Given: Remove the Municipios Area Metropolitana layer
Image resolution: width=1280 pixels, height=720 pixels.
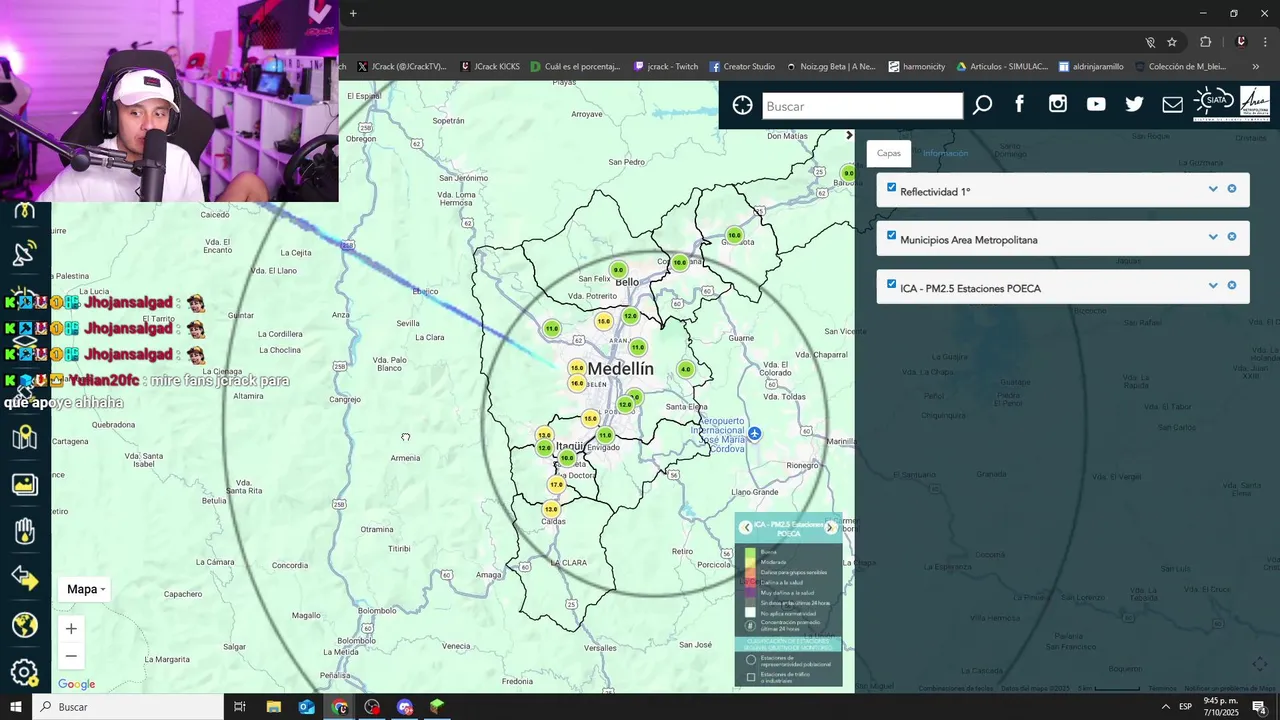Looking at the screenshot, I should click(1232, 237).
